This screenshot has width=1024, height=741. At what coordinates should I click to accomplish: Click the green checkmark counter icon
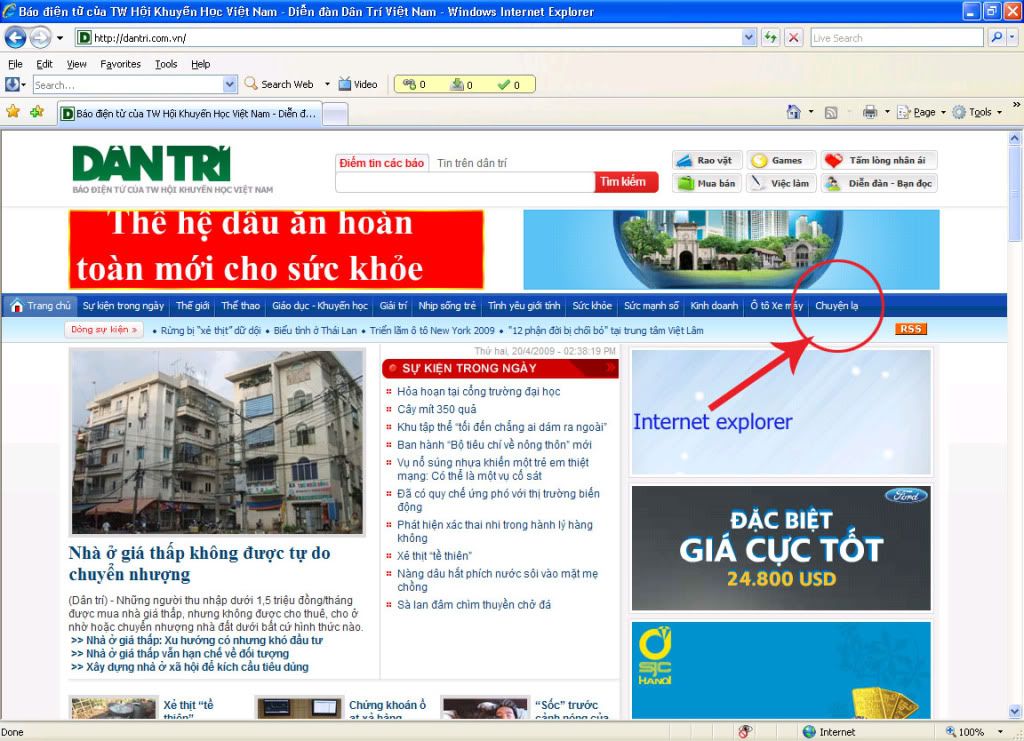[x=504, y=85]
